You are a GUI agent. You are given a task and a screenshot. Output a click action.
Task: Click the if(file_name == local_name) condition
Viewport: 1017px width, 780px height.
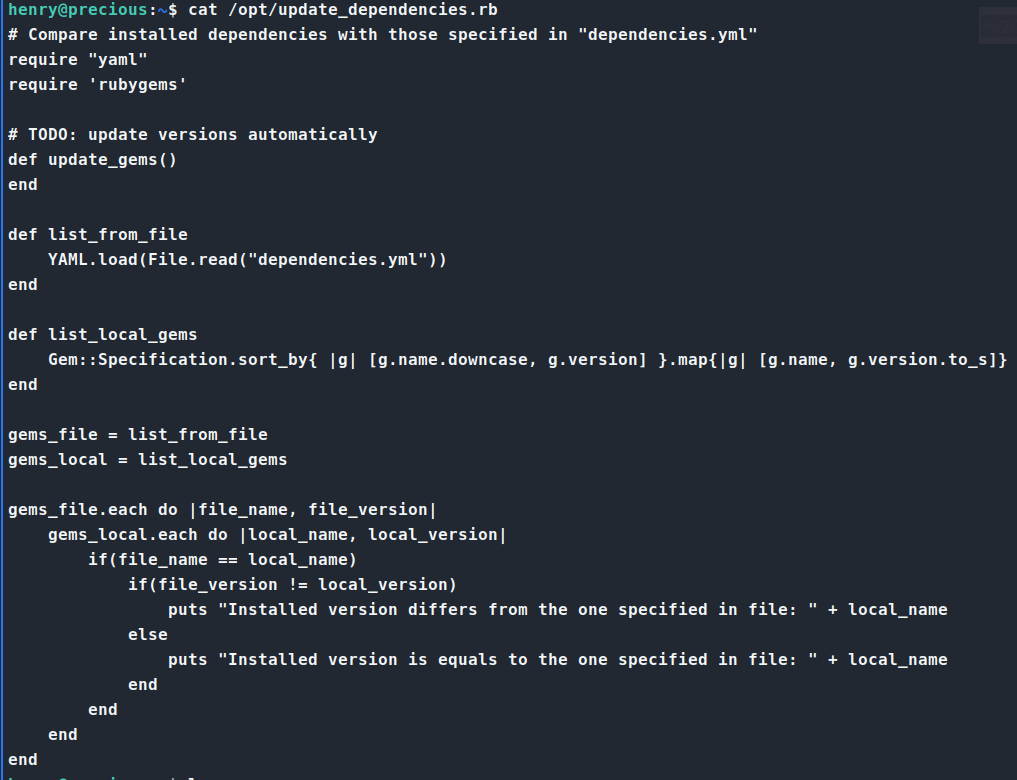click(x=222, y=560)
